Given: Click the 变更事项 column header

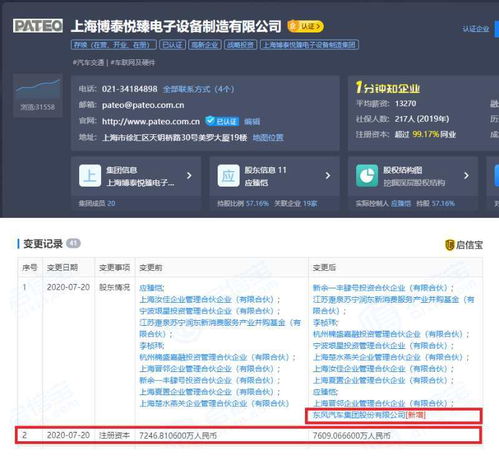Looking at the screenshot, I should 114,267.
